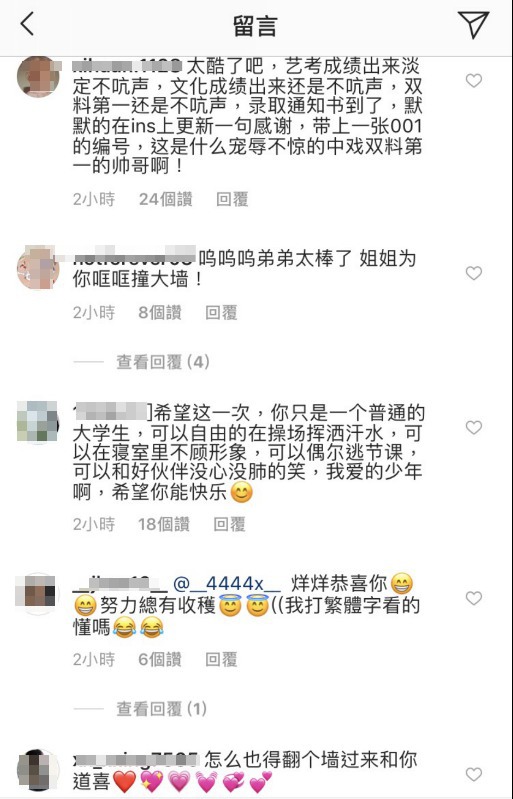
Task: View the 24個讚 likes list
Action: tap(166, 199)
